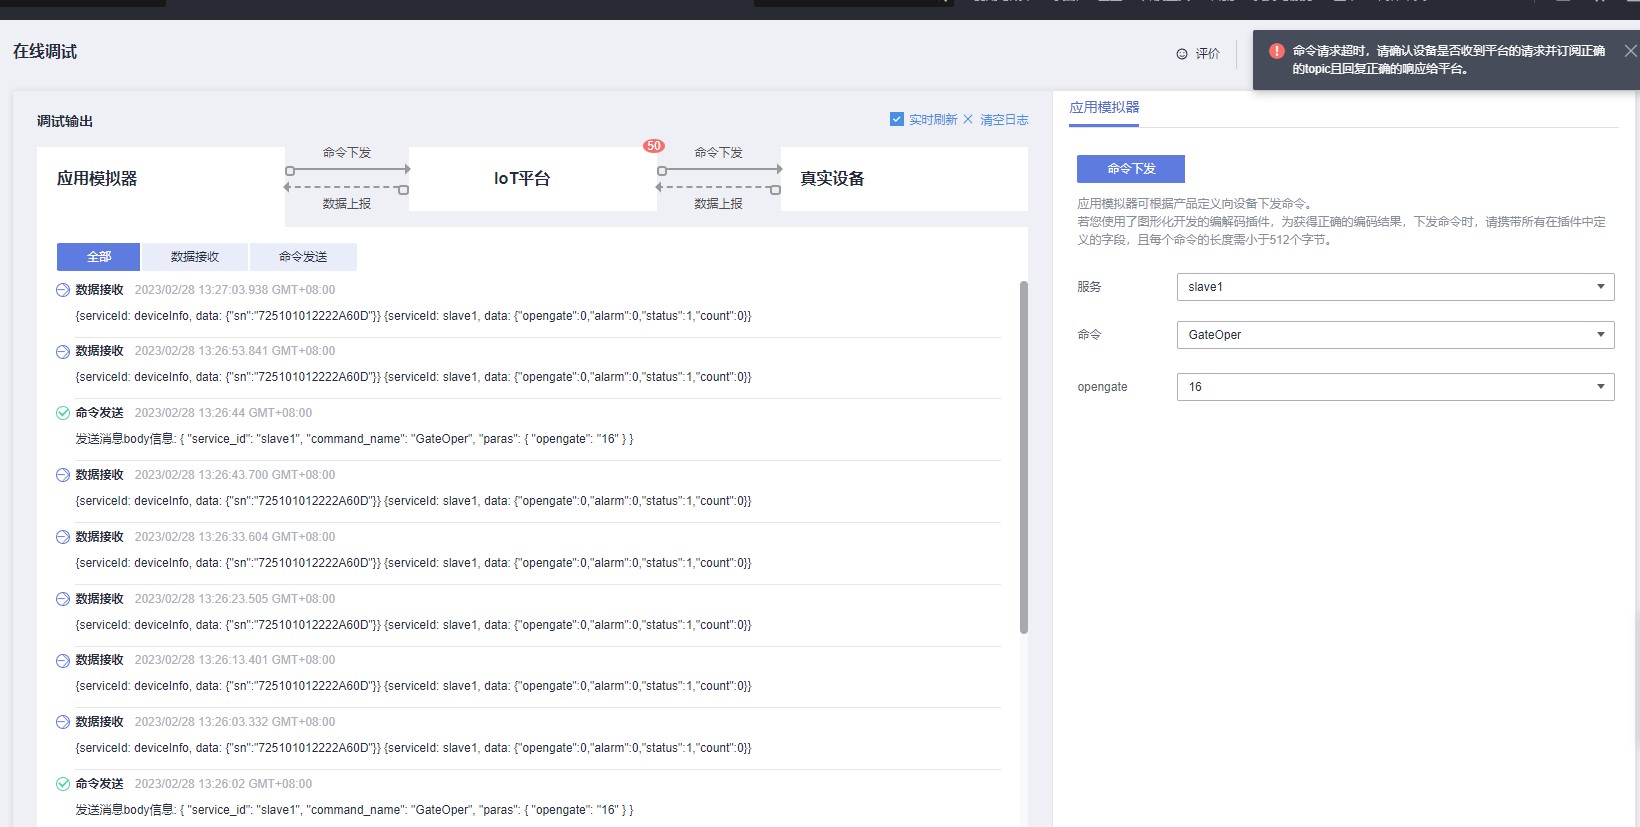
Task: Open the 命令 dropdown showing GateOper
Action: pyautogui.click(x=1395, y=335)
